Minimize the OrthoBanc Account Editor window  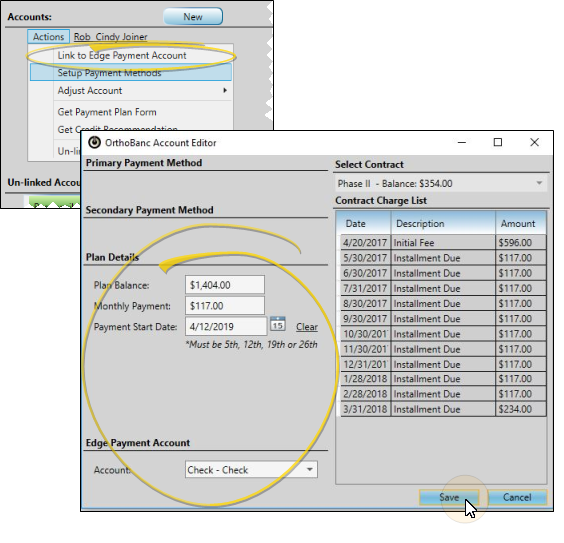pyautogui.click(x=462, y=142)
